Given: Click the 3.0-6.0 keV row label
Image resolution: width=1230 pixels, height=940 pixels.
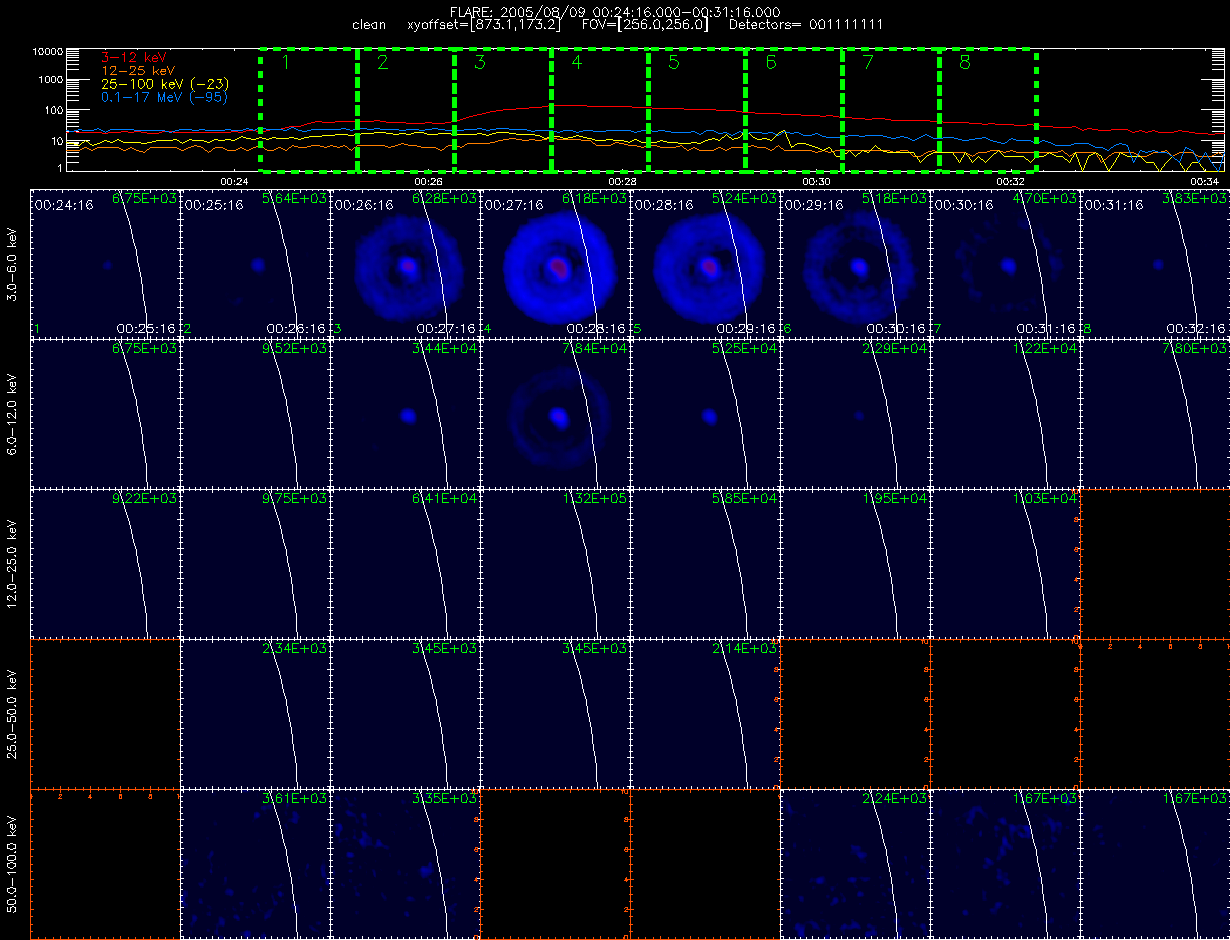Looking at the screenshot, I should point(11,264).
